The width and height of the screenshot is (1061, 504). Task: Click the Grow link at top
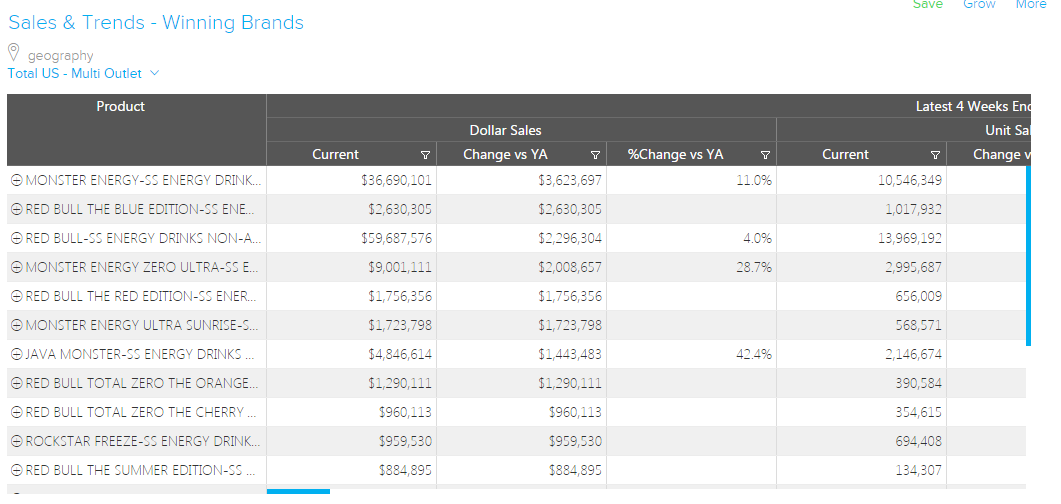[x=979, y=5]
